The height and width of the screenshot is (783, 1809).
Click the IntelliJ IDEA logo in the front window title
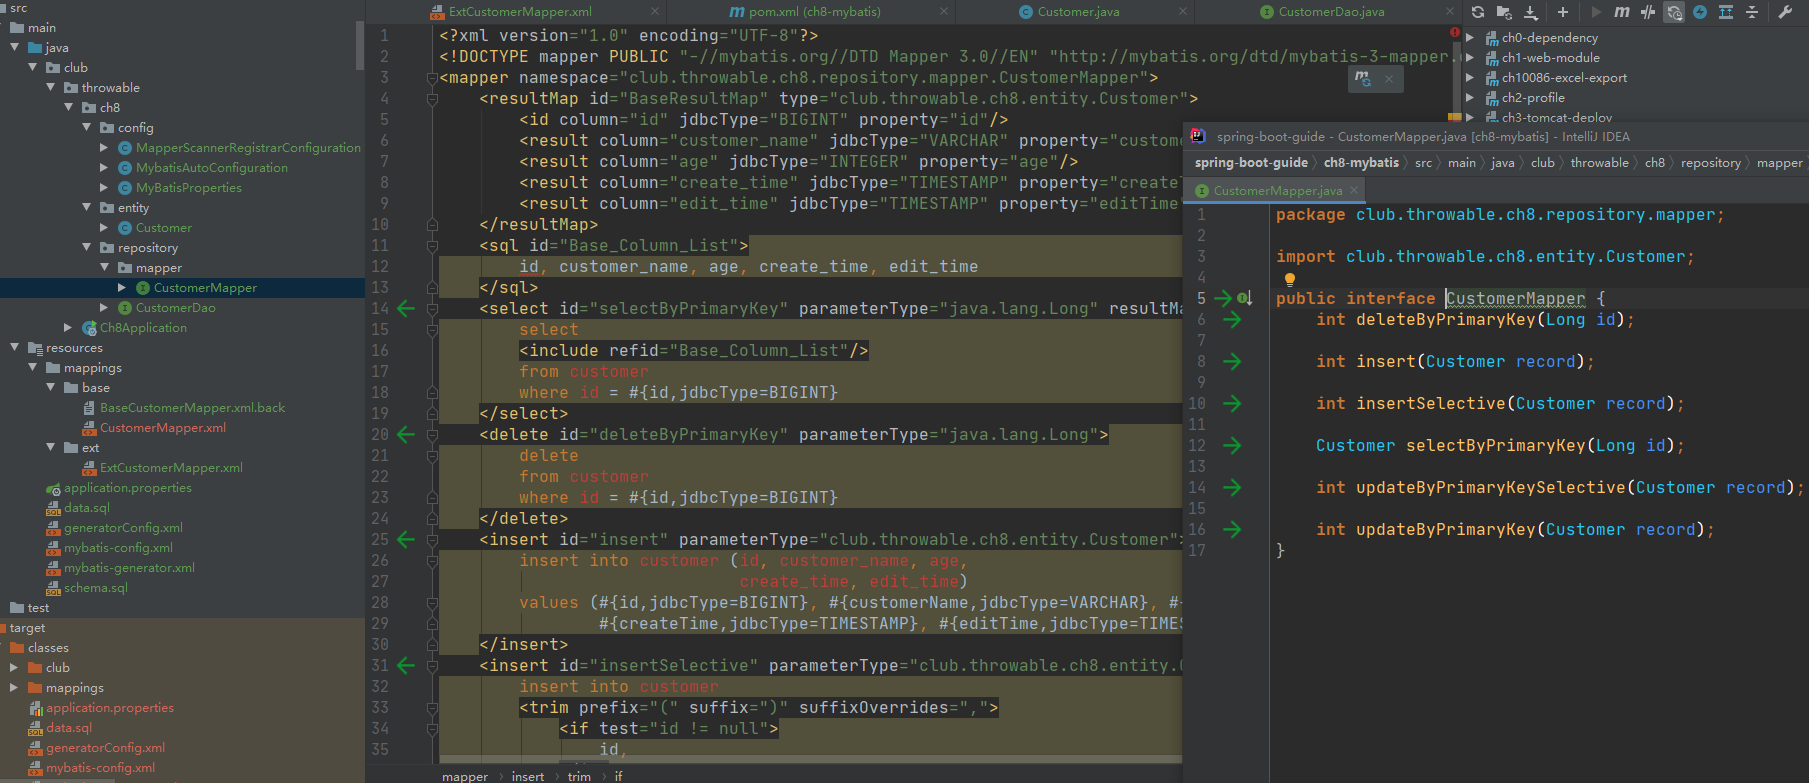click(1198, 136)
